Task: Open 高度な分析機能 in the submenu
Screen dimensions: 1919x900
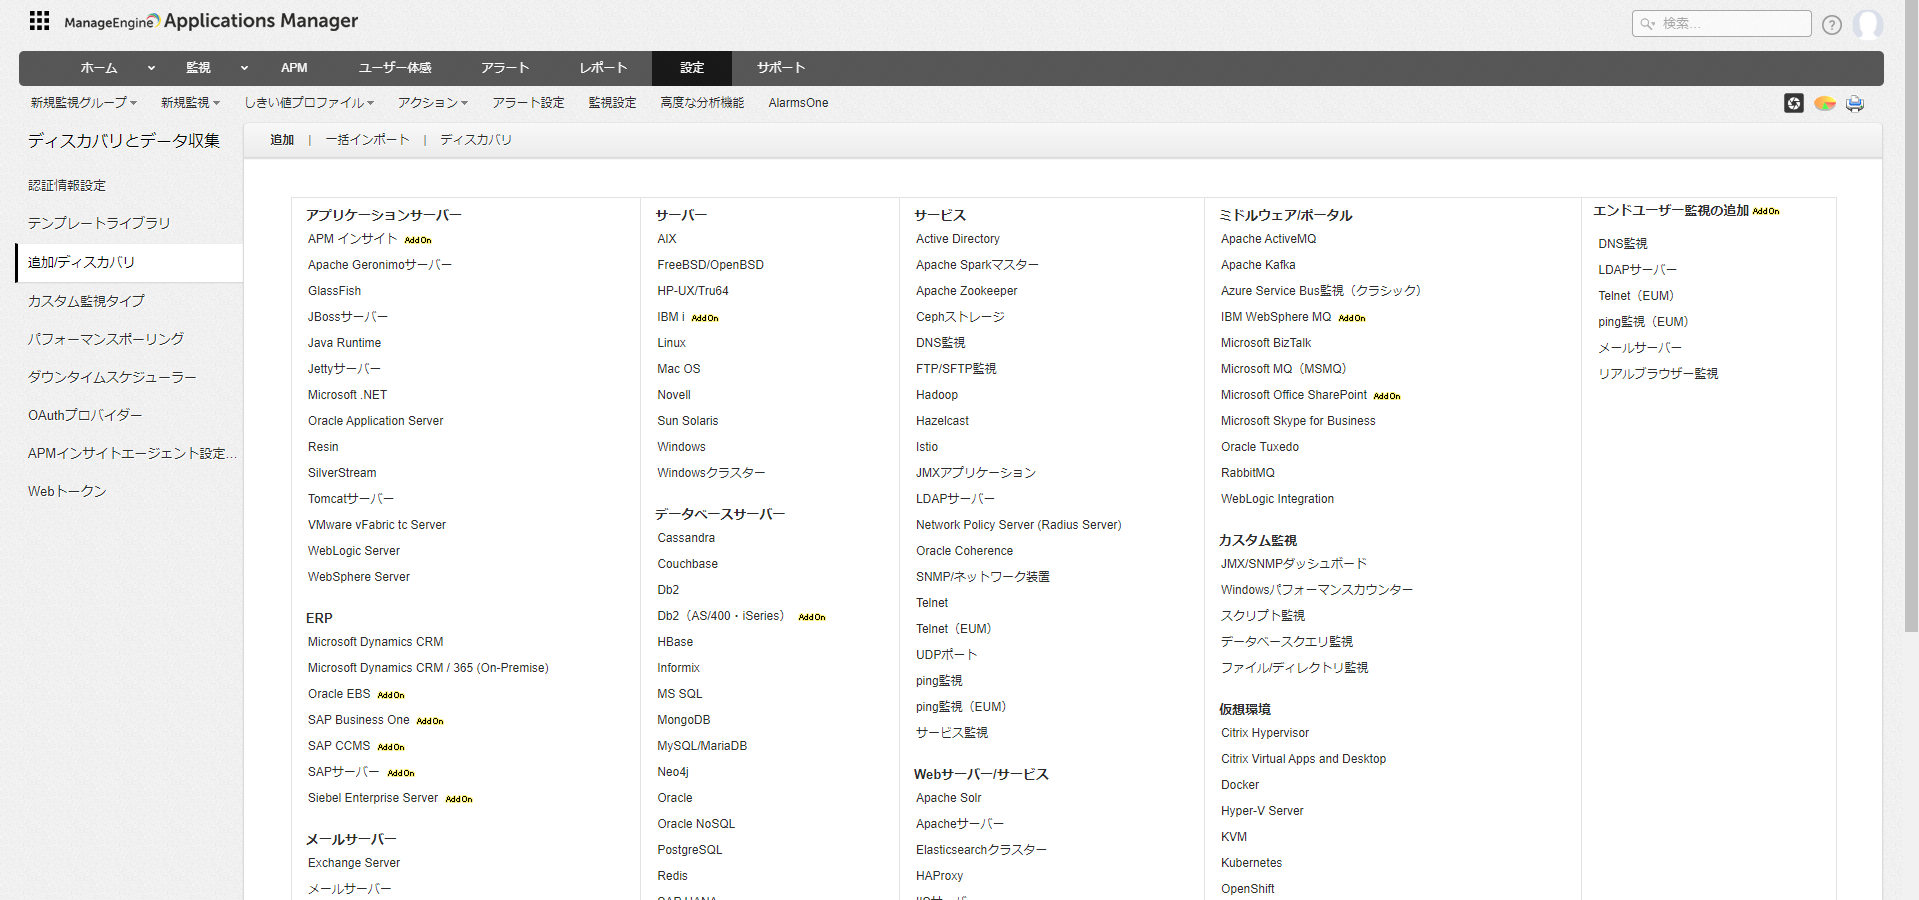Action: [x=702, y=103]
